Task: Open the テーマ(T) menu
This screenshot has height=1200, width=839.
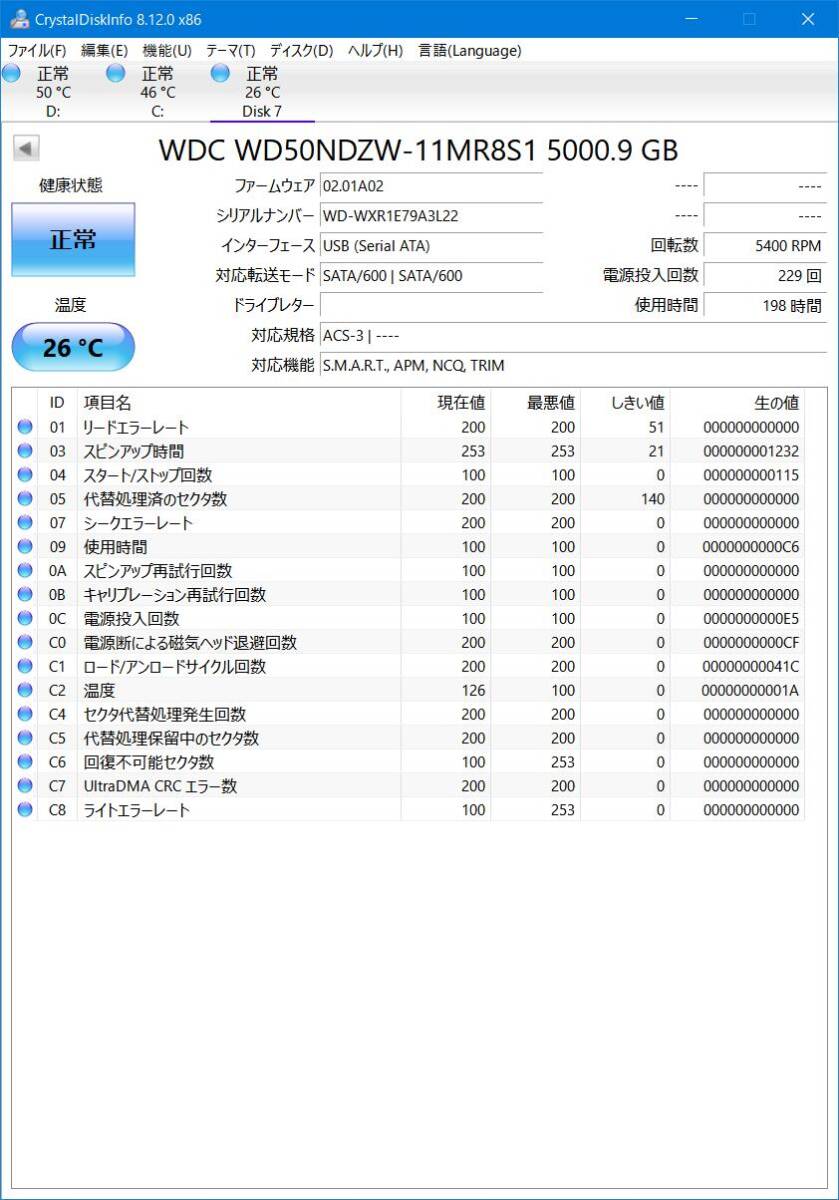Action: [x=231, y=50]
